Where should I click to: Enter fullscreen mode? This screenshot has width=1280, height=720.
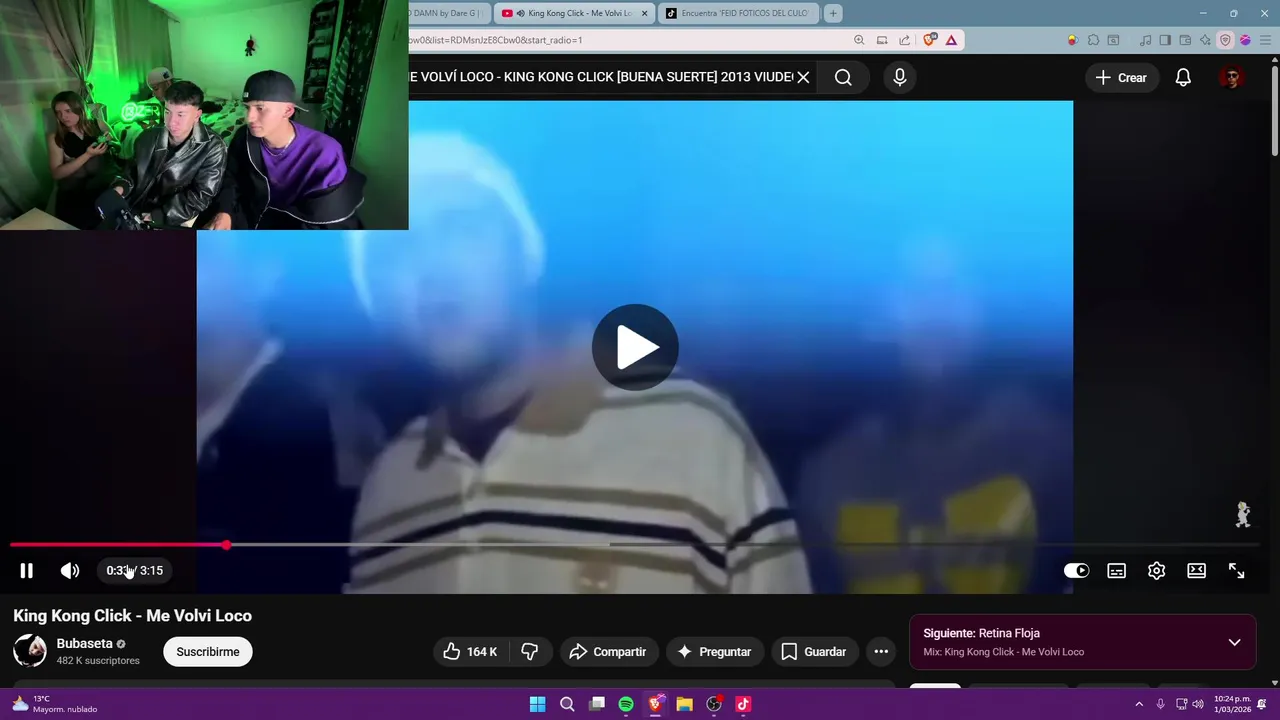point(1237,571)
